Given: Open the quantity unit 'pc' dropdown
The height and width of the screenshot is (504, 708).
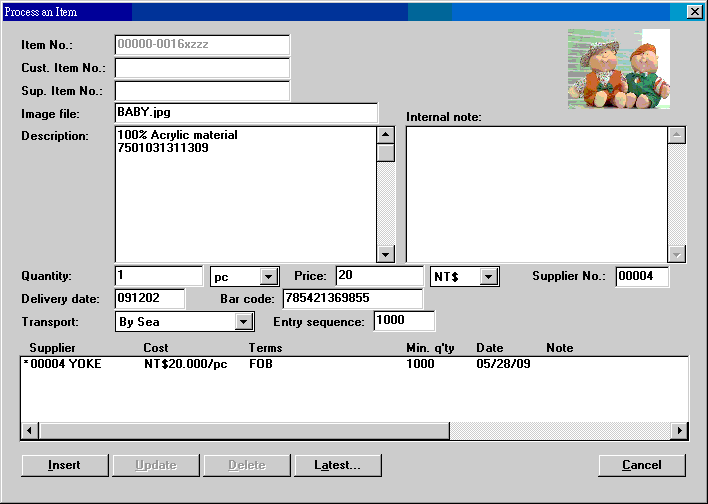Looking at the screenshot, I should [269, 276].
